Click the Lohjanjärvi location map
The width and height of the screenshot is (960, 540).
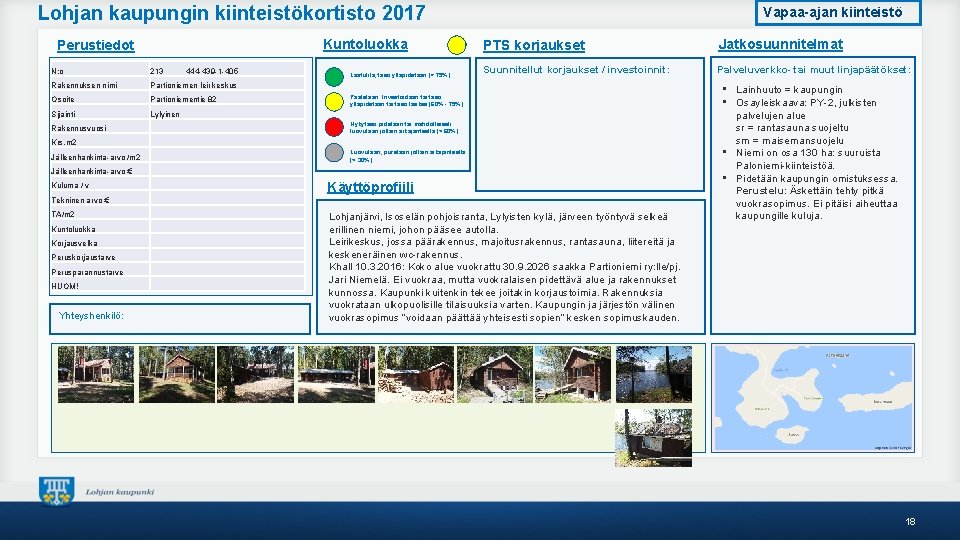pos(813,398)
